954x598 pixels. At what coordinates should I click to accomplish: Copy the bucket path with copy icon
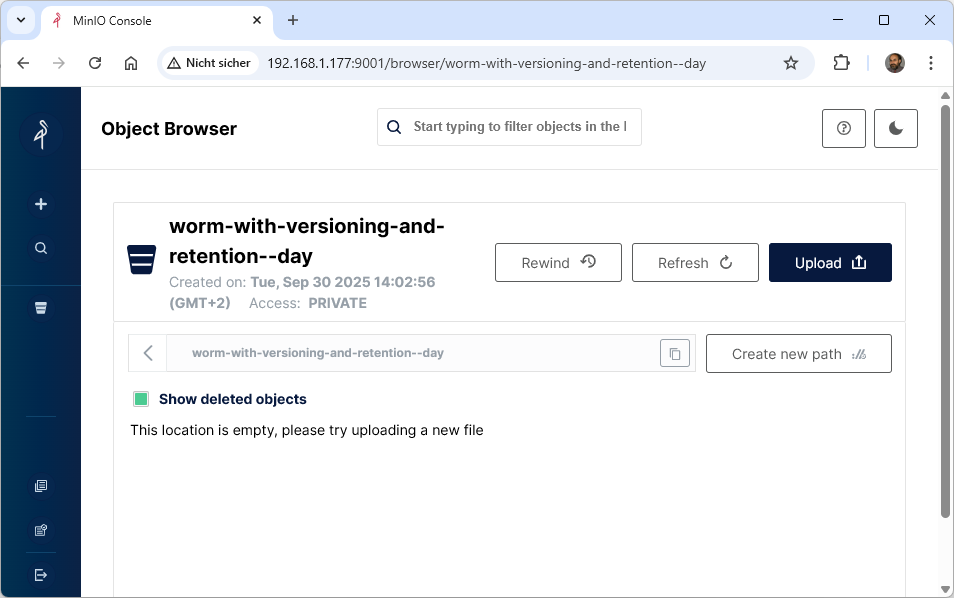coord(675,353)
